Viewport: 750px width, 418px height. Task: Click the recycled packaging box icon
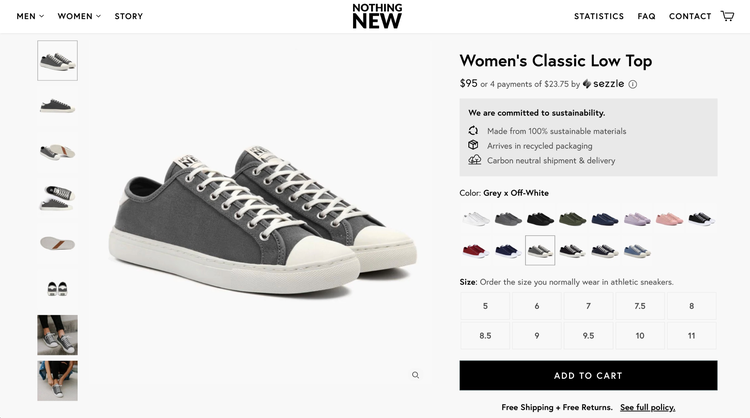pos(474,146)
